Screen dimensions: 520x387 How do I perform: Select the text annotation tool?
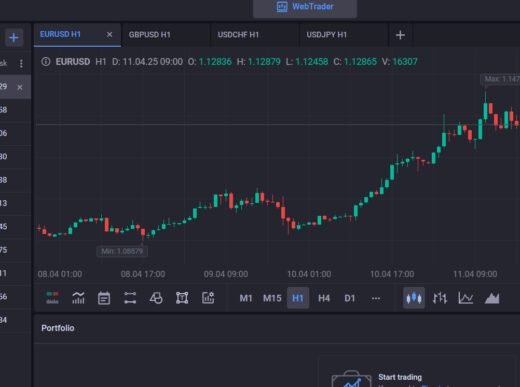[182, 298]
